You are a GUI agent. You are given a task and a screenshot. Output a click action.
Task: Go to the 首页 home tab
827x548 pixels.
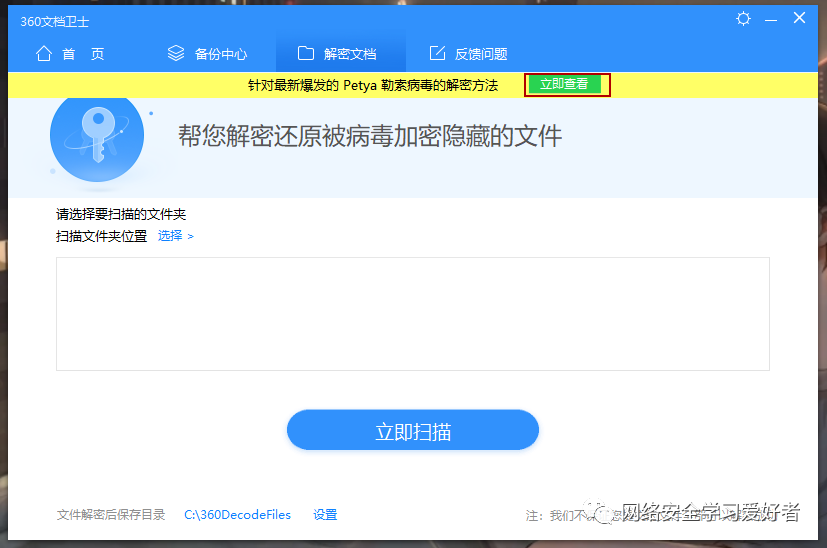coord(70,54)
